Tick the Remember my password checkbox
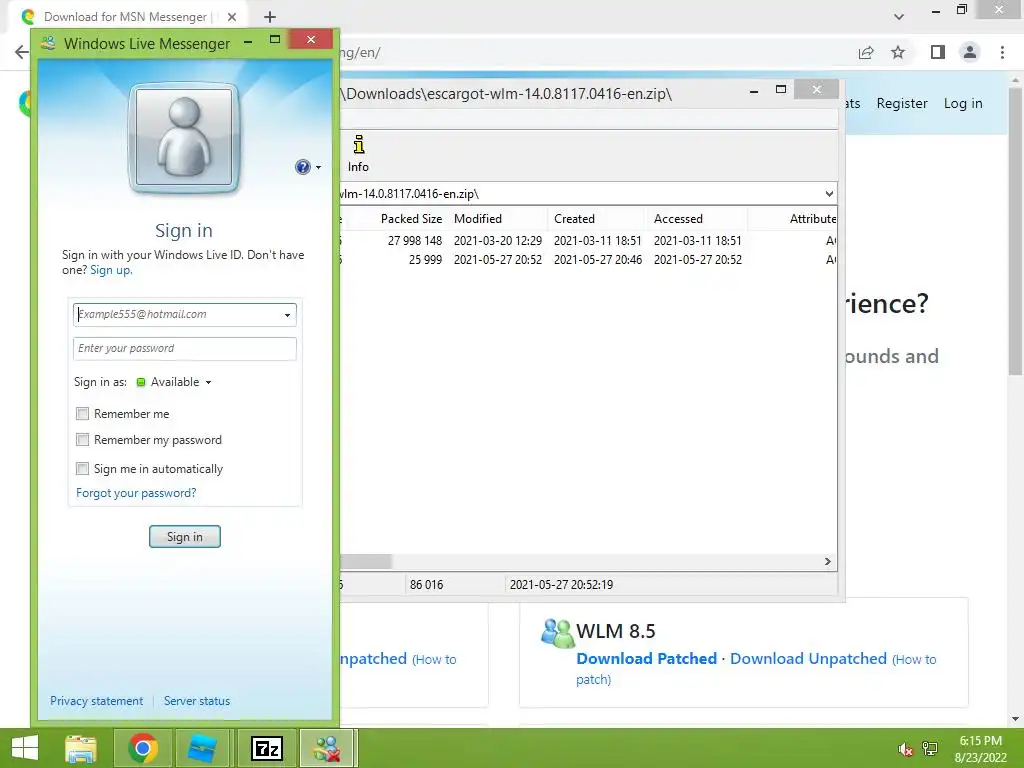 [82, 440]
